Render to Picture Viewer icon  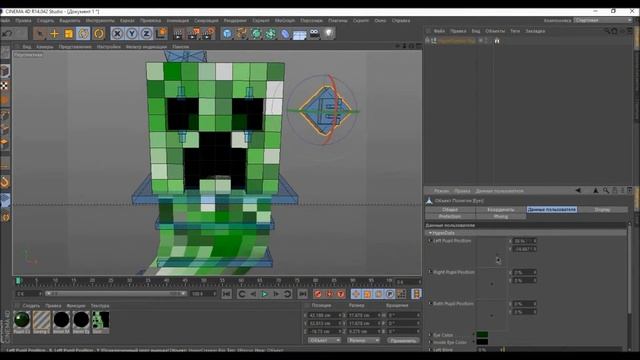click(x=193, y=33)
